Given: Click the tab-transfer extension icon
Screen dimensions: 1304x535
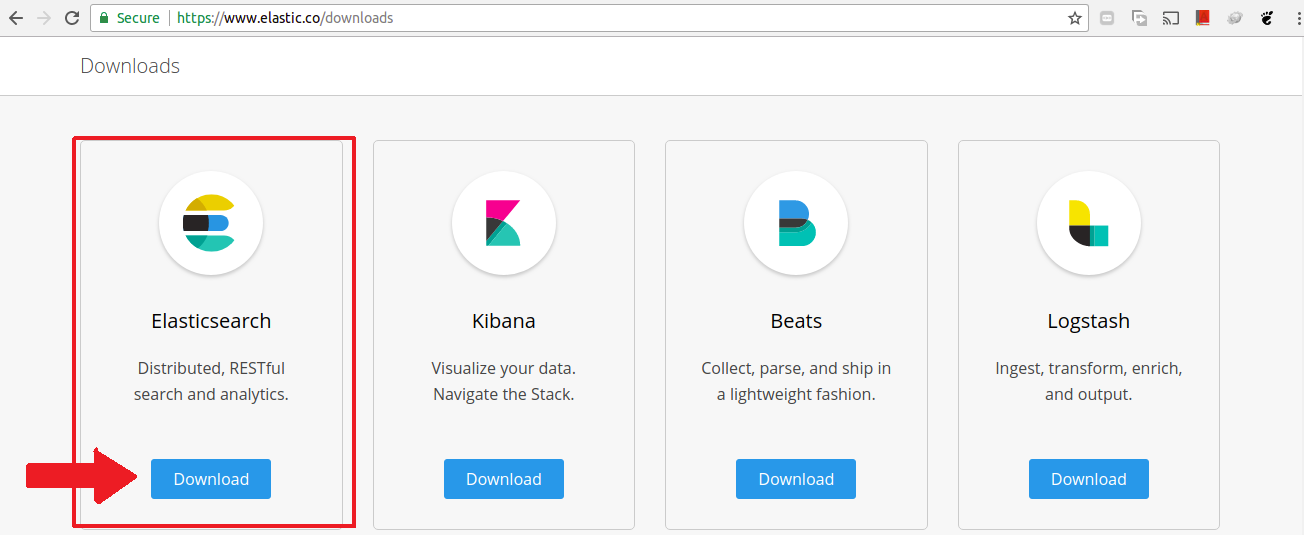Looking at the screenshot, I should tap(1139, 18).
